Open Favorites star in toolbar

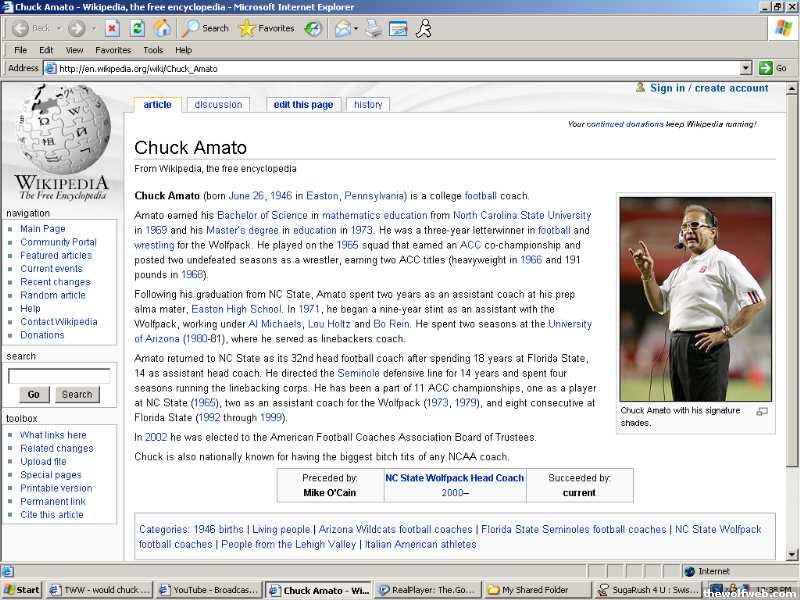(266, 28)
